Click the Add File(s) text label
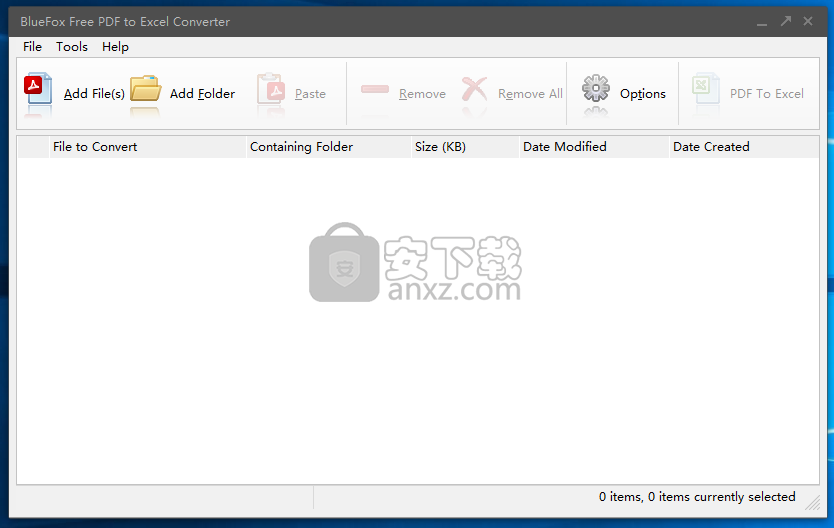 94,94
